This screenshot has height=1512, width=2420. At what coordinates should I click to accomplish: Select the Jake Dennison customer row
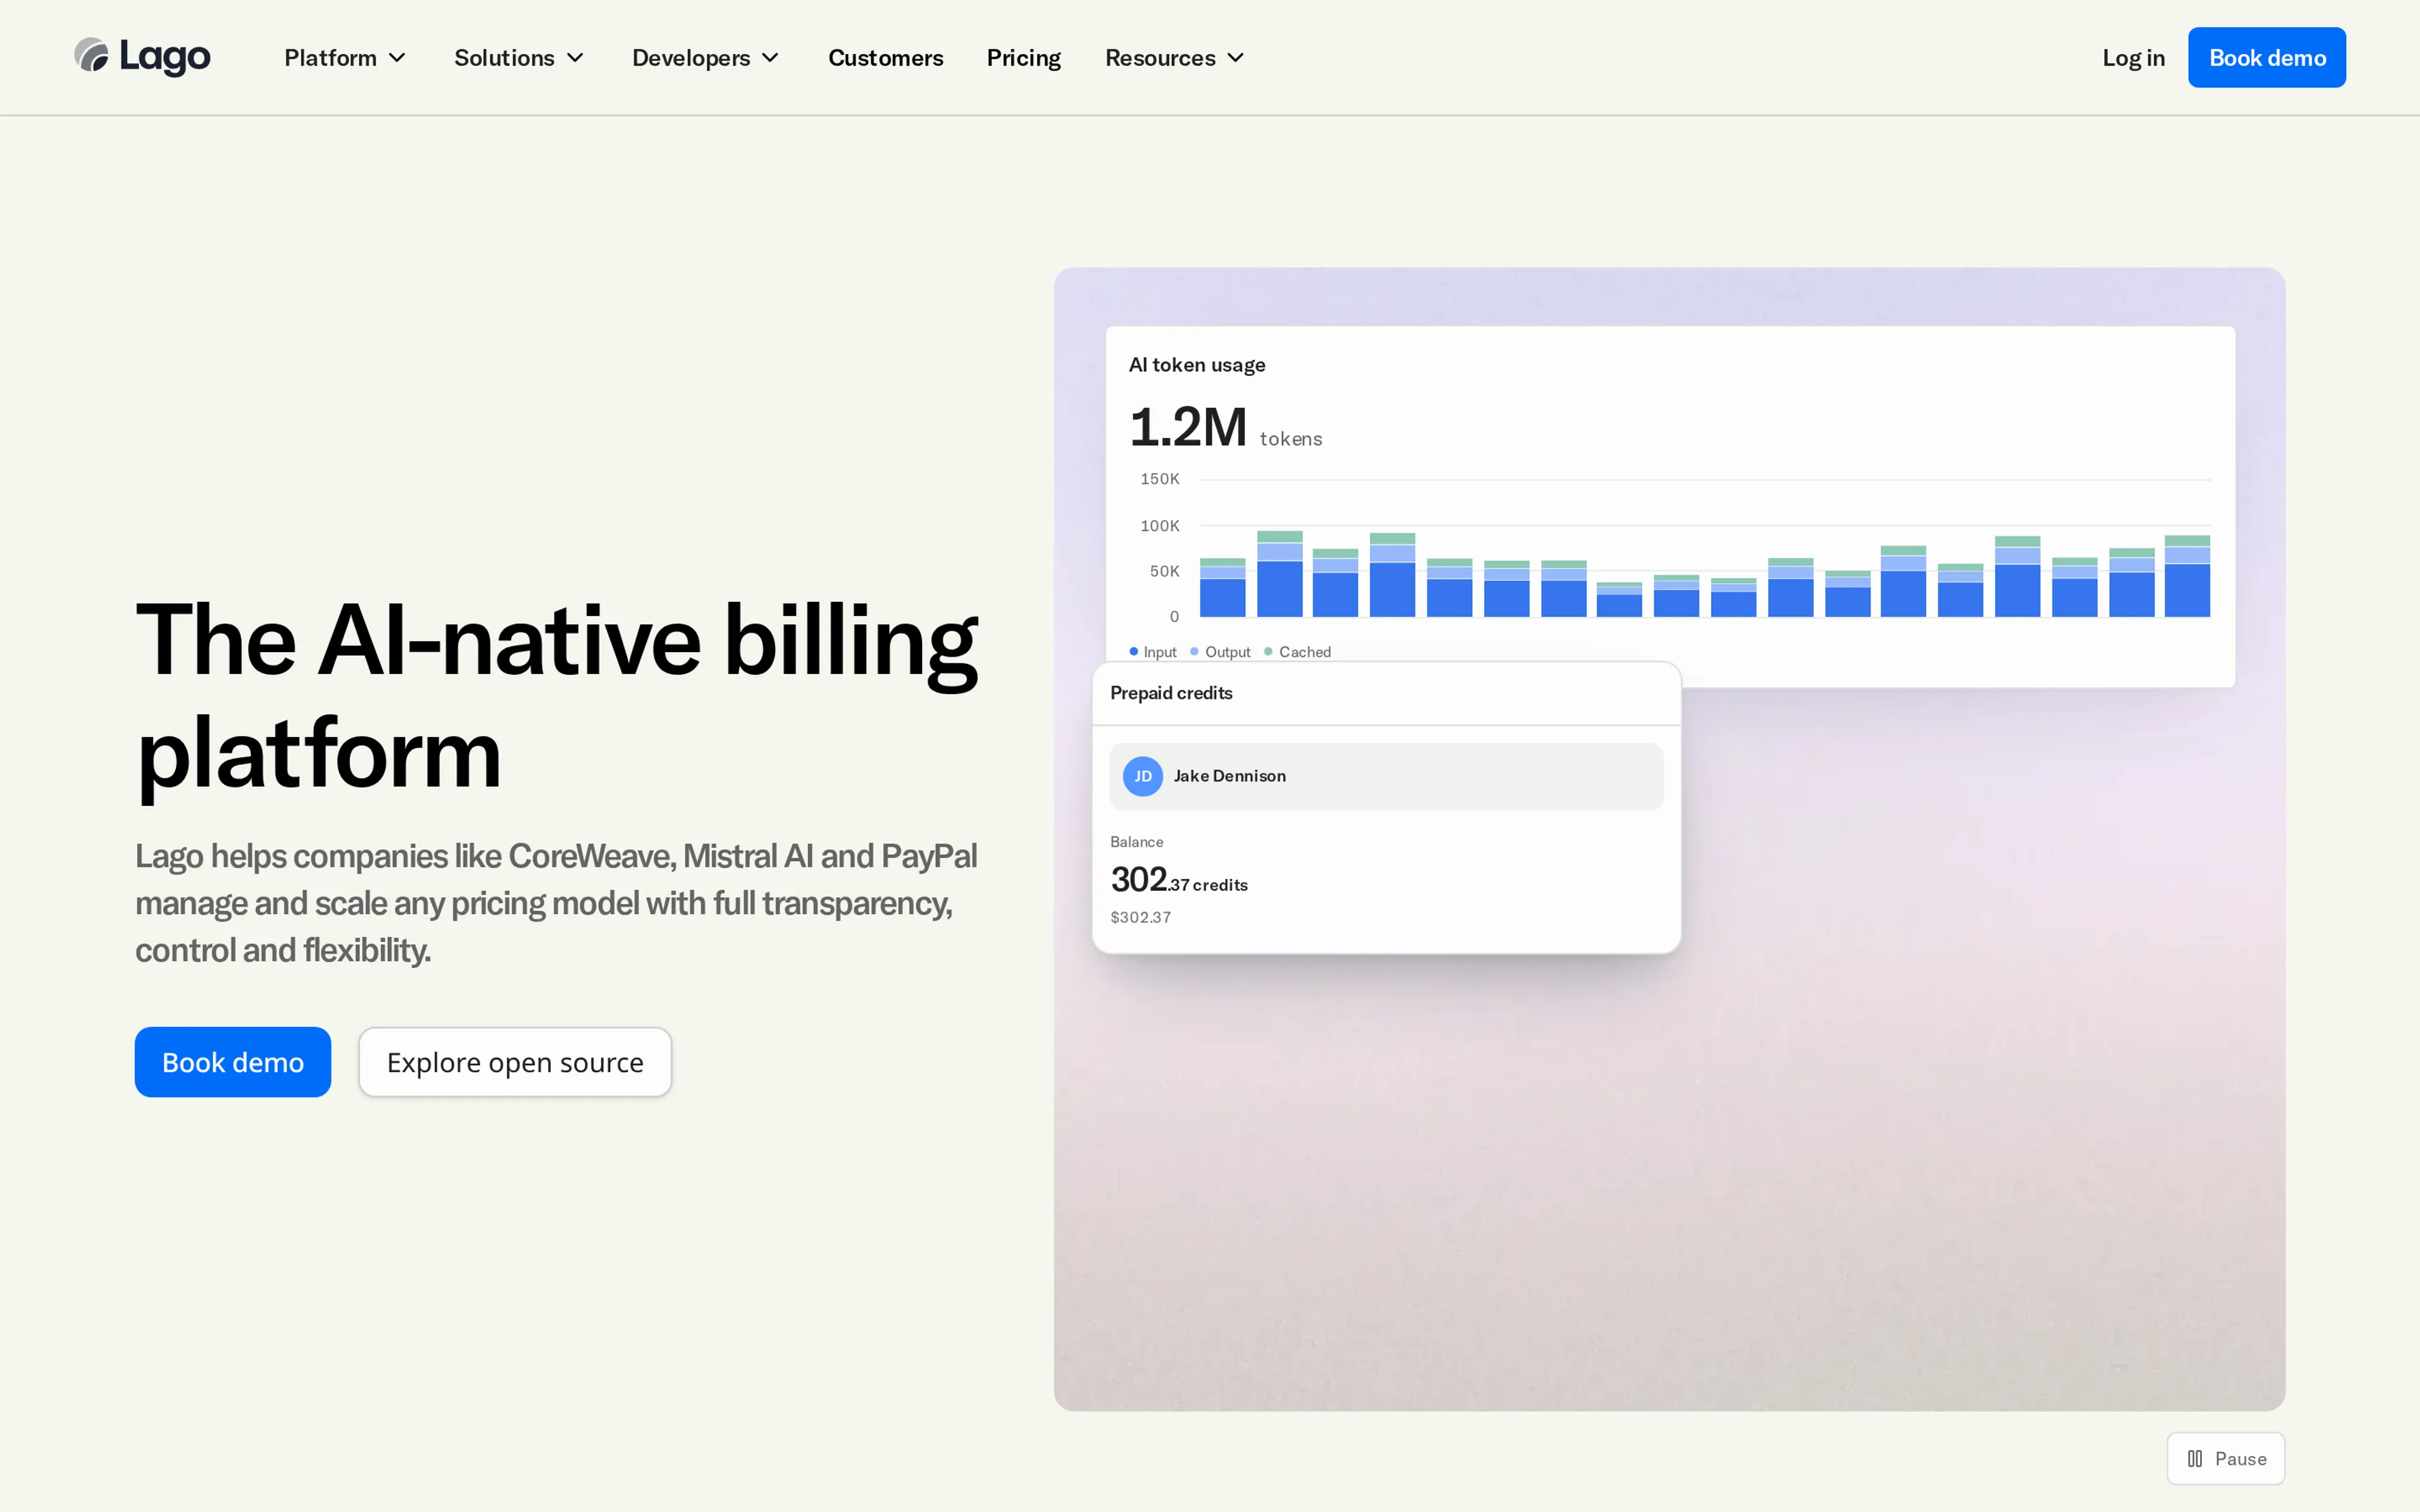1386,776
